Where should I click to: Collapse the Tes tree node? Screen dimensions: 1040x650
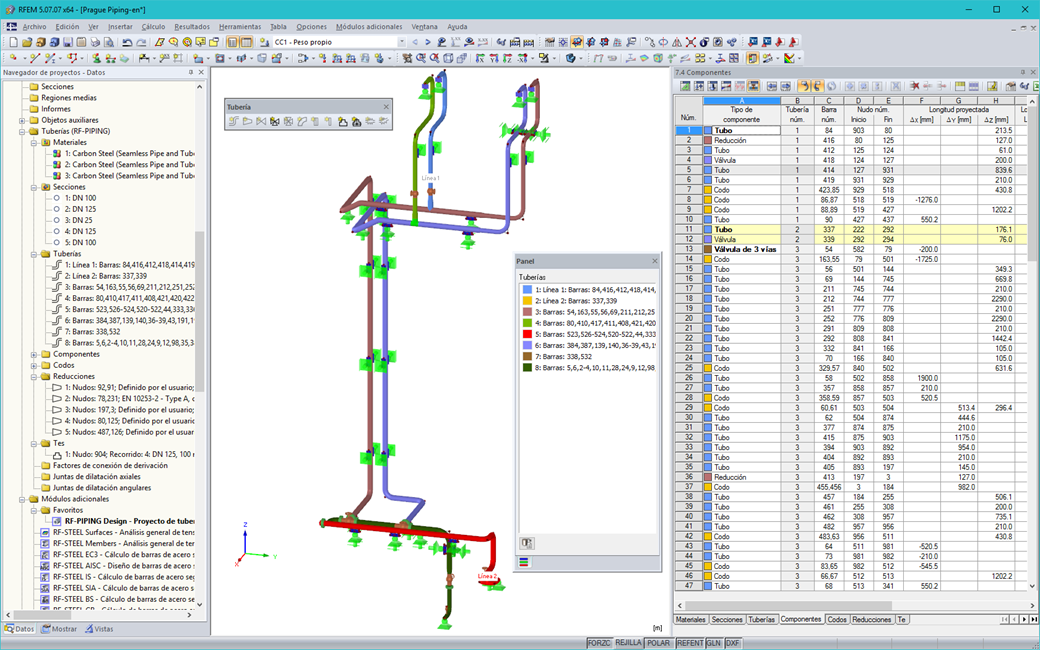(34, 444)
